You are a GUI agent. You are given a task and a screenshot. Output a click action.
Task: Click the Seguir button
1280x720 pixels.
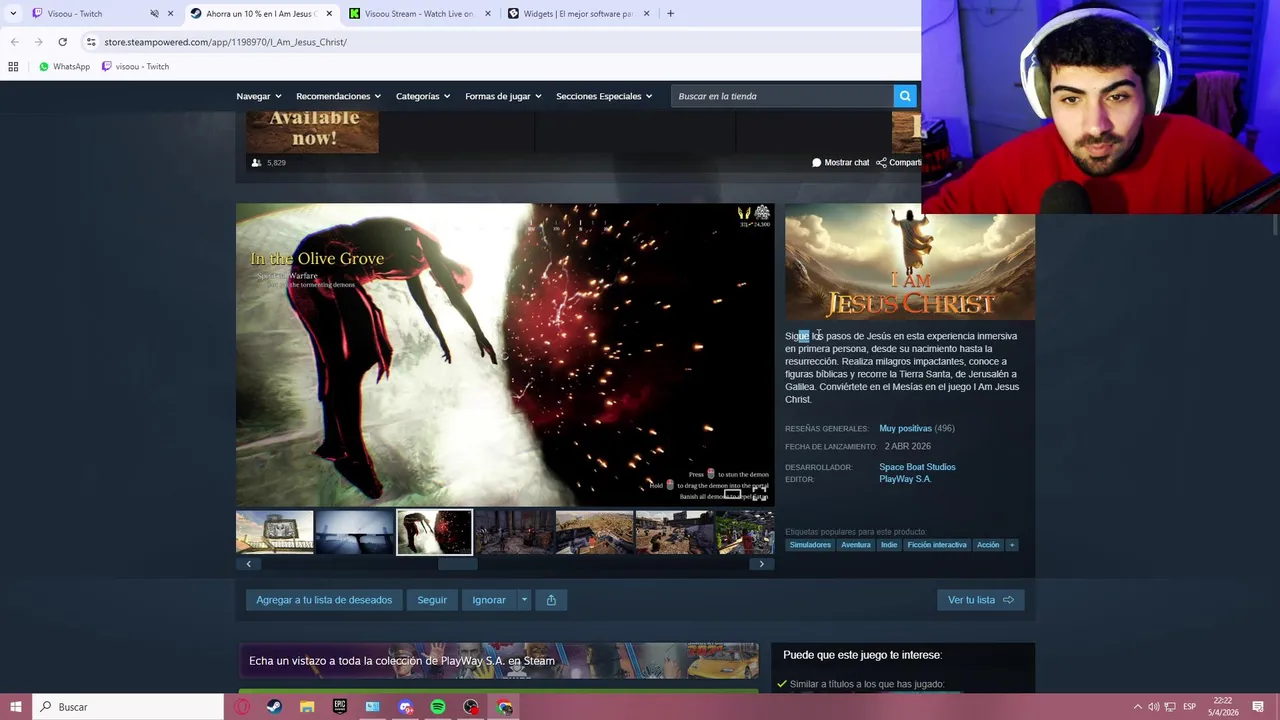(x=432, y=600)
